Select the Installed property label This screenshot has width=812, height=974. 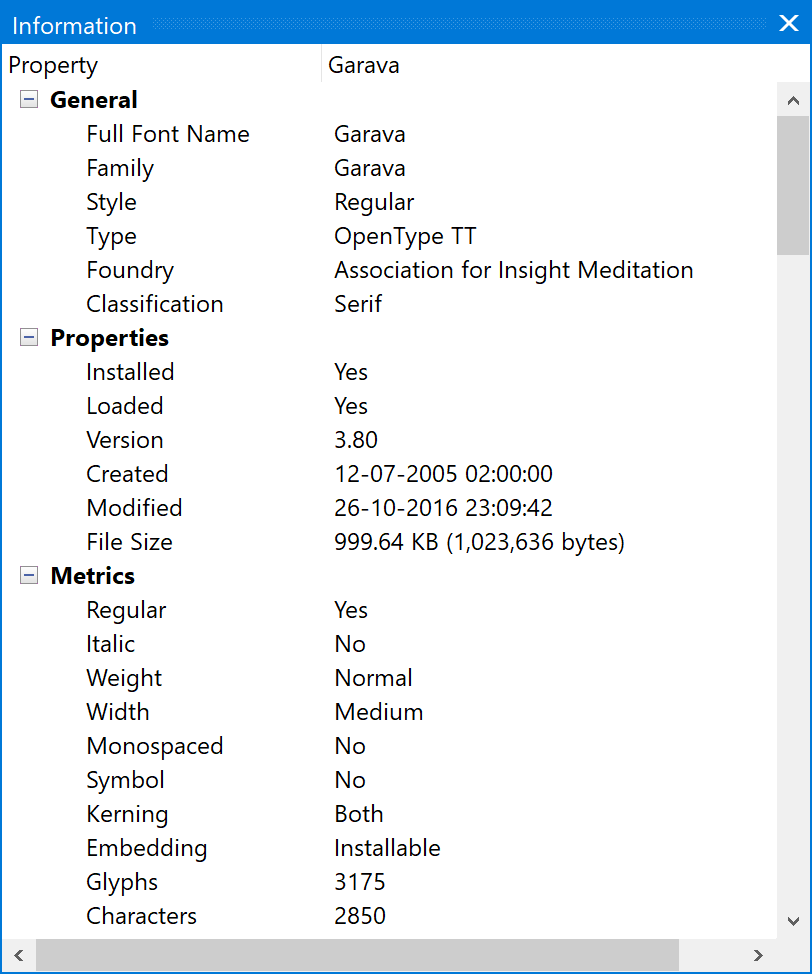(130, 372)
